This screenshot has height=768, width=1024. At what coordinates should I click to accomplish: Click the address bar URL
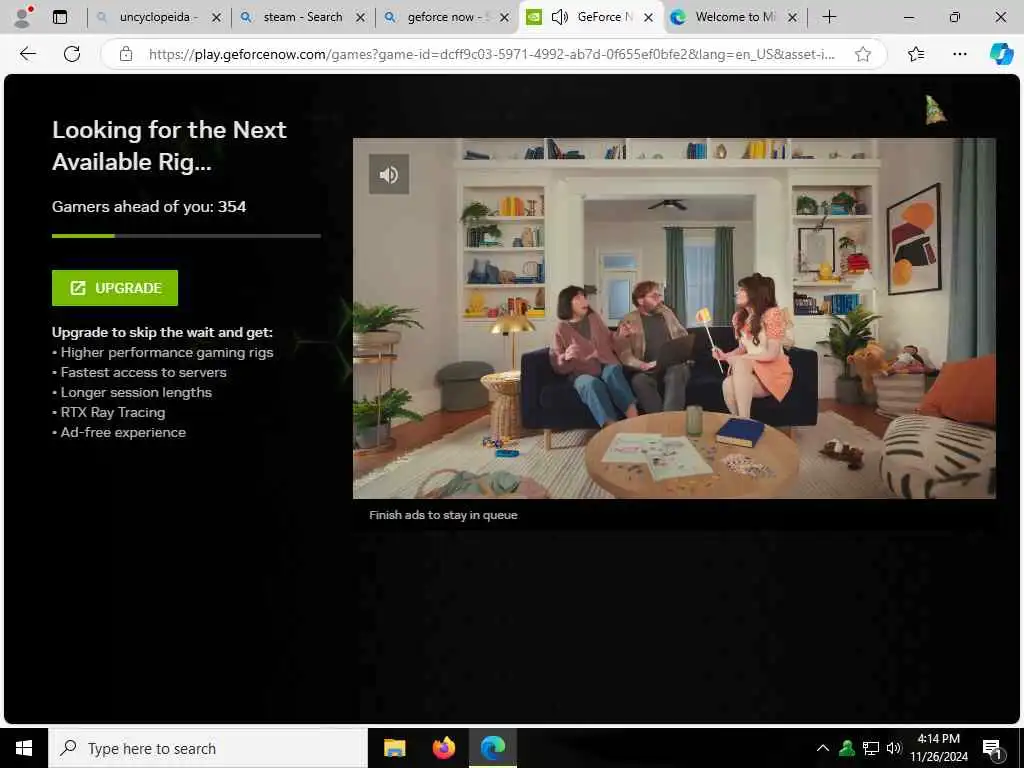[x=491, y=54]
